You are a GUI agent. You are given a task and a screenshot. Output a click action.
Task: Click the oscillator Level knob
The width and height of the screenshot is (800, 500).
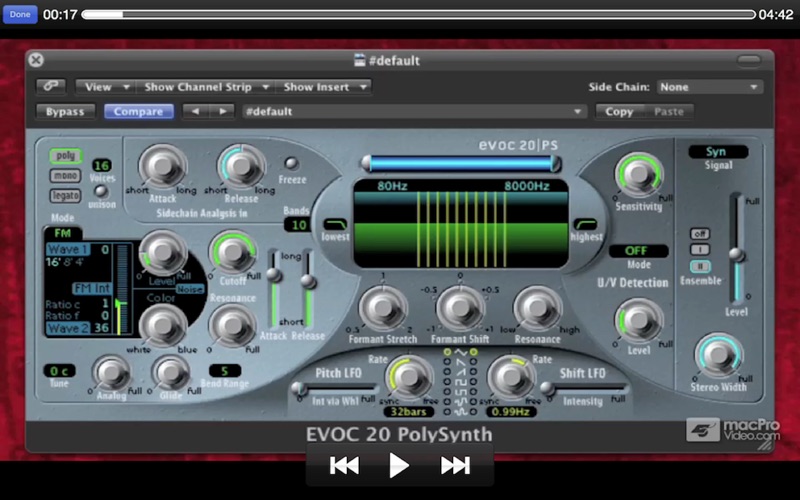point(163,251)
